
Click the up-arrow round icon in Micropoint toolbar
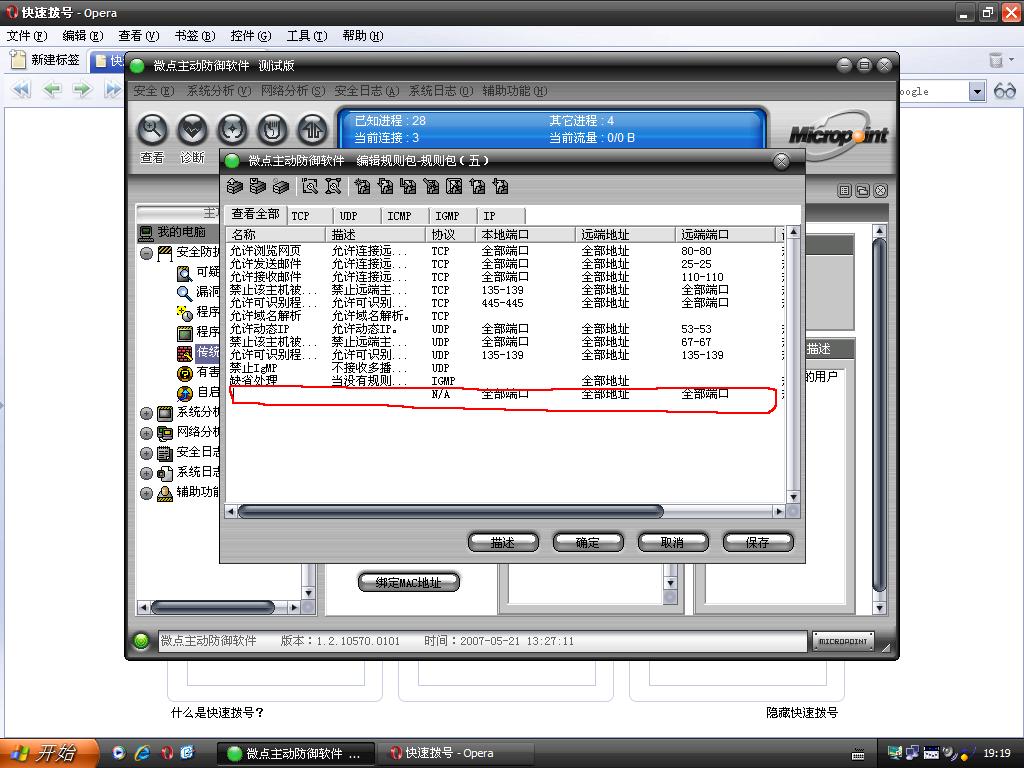click(313, 130)
